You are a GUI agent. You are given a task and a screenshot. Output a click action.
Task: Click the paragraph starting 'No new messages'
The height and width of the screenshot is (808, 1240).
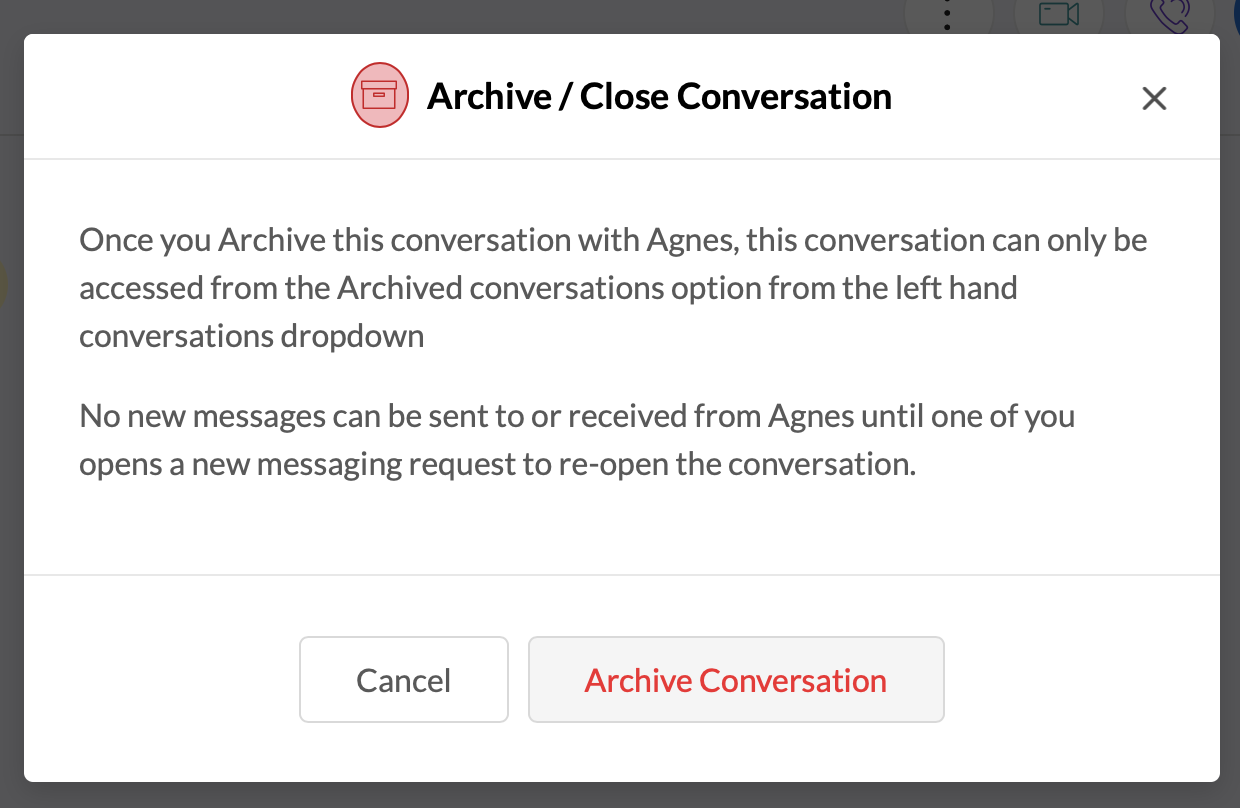click(x=577, y=440)
